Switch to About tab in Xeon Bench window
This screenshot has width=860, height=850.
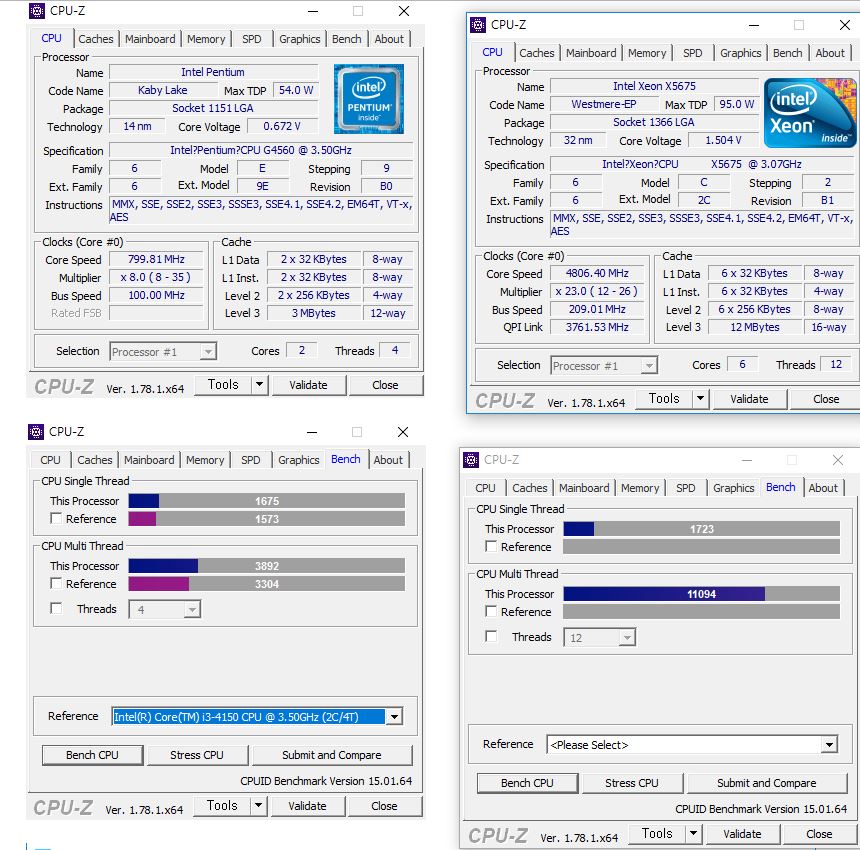tap(823, 488)
